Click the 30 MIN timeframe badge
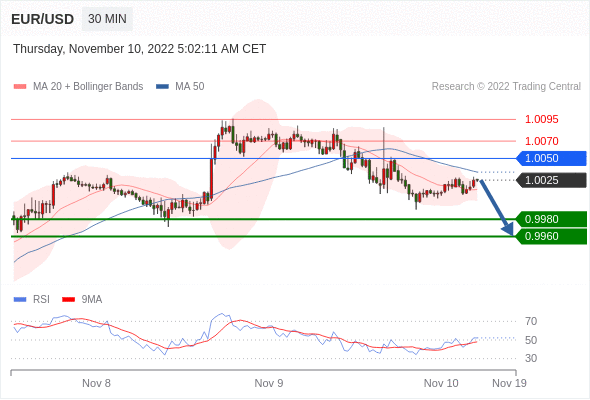 coord(107,19)
